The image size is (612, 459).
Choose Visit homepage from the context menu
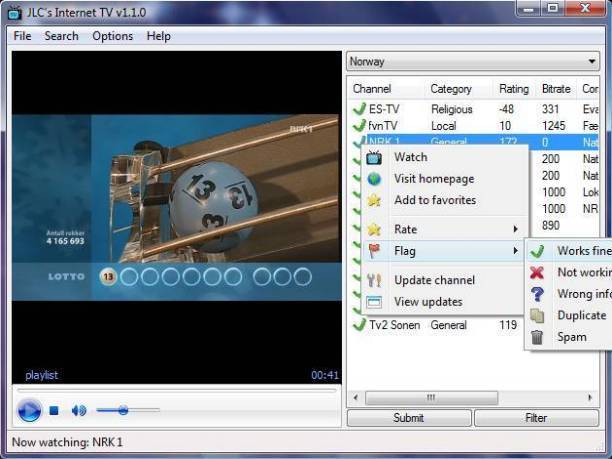pos(446,179)
